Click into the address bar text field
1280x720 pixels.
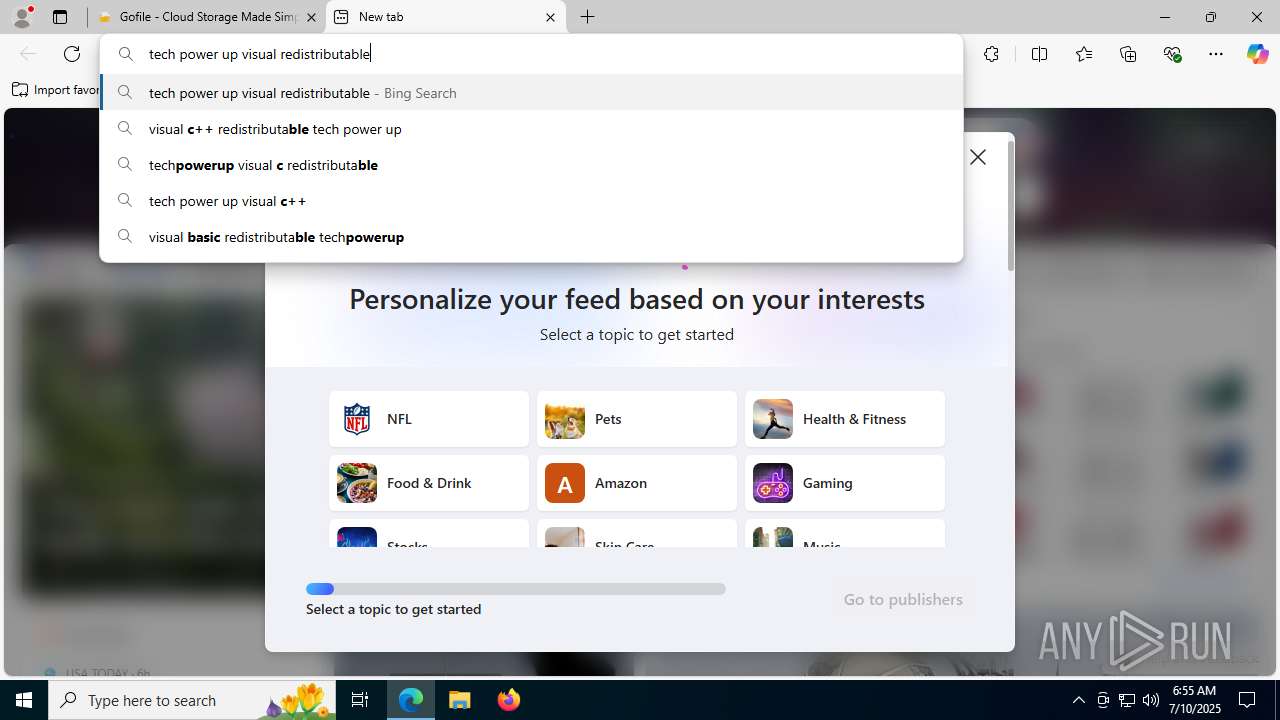(x=531, y=54)
